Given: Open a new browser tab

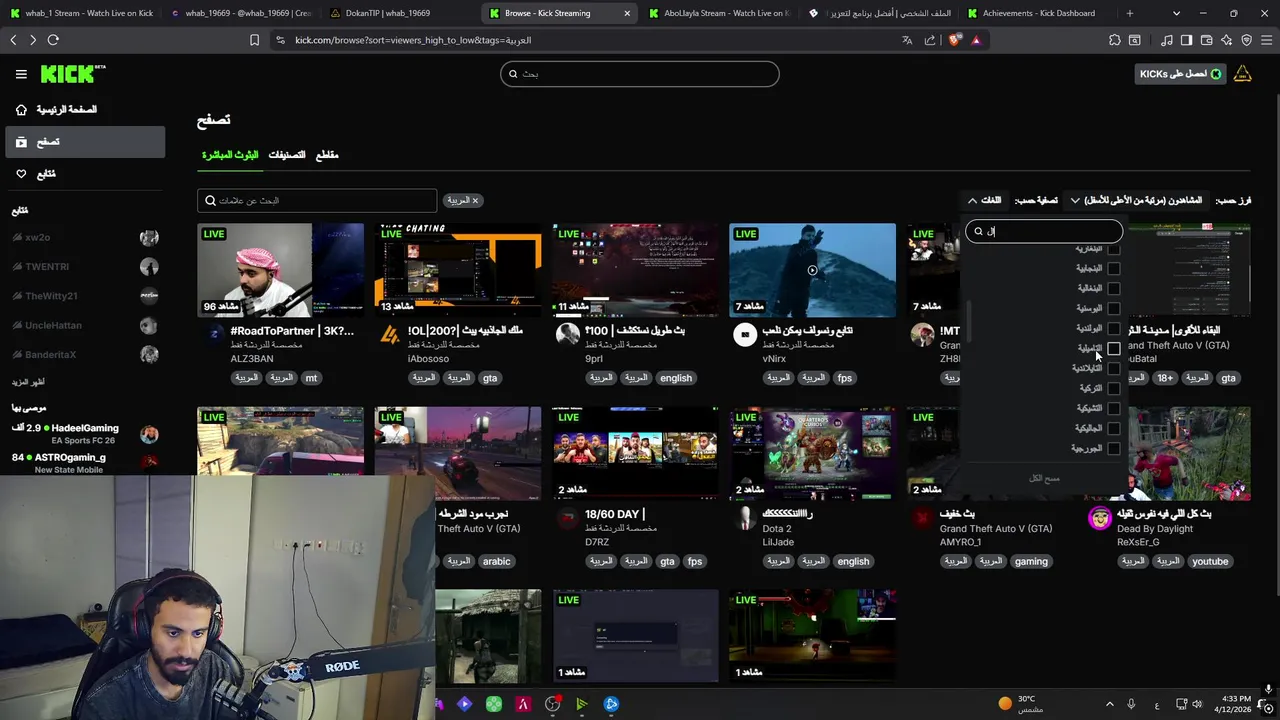Looking at the screenshot, I should click(x=1130, y=13).
